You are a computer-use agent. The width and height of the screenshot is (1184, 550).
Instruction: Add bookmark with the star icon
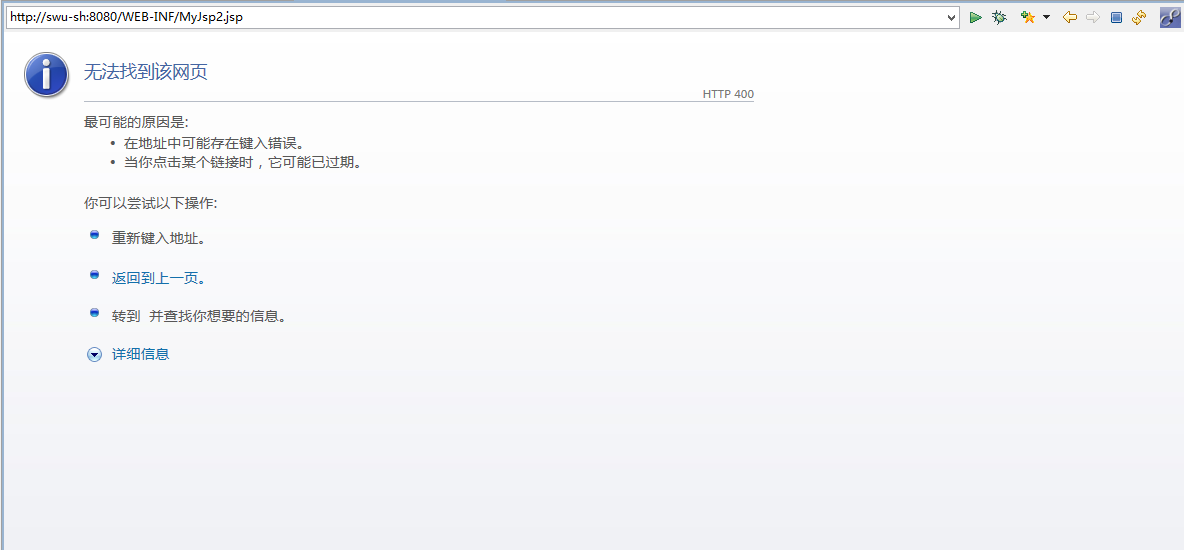point(1028,17)
